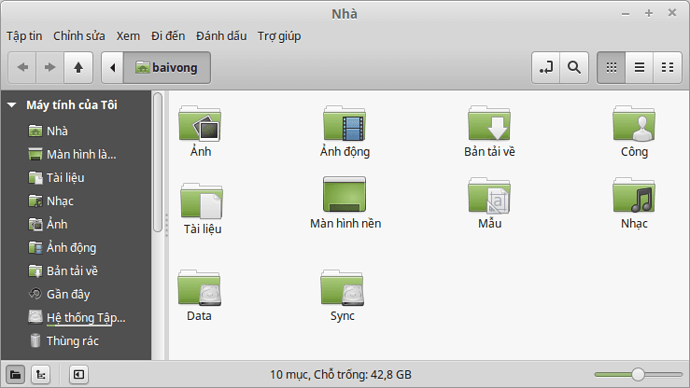The image size is (690, 388).
Task: Switch to list view
Action: point(639,67)
